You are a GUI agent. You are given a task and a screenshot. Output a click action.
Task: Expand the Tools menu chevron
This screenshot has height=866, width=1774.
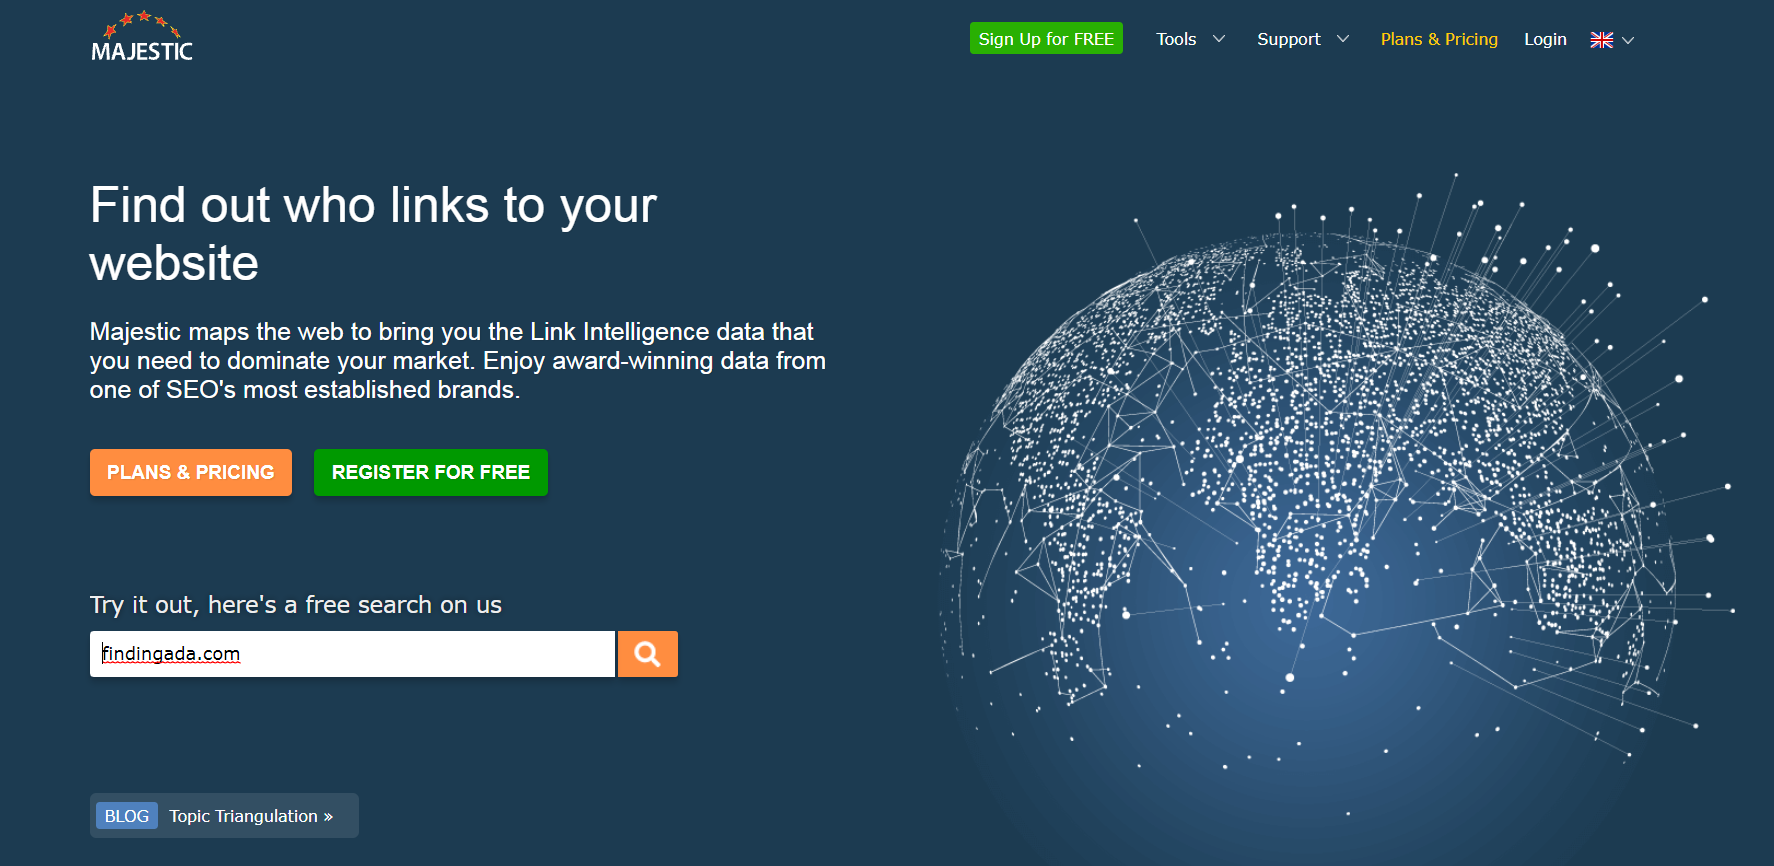pos(1219,39)
